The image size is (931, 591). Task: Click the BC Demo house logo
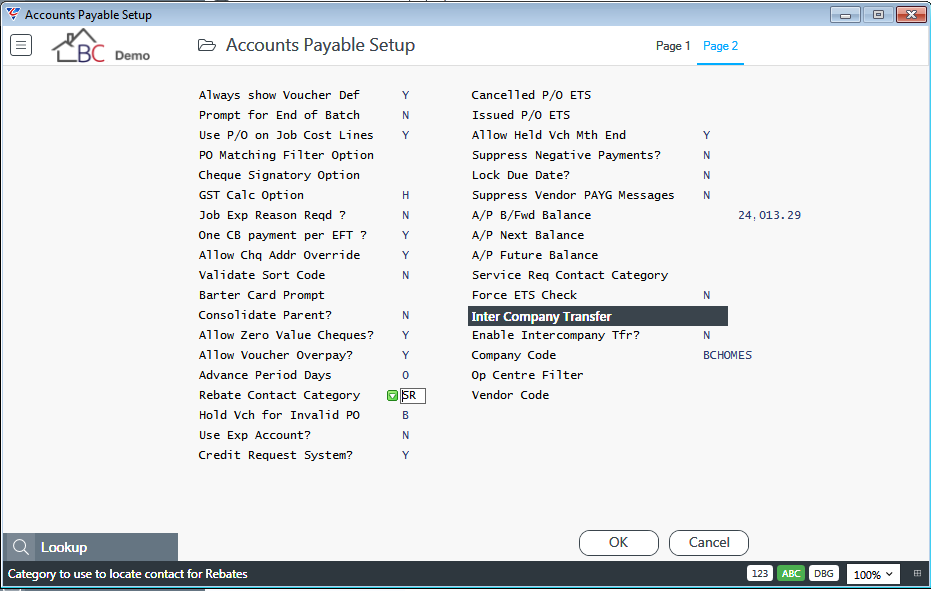(101, 46)
